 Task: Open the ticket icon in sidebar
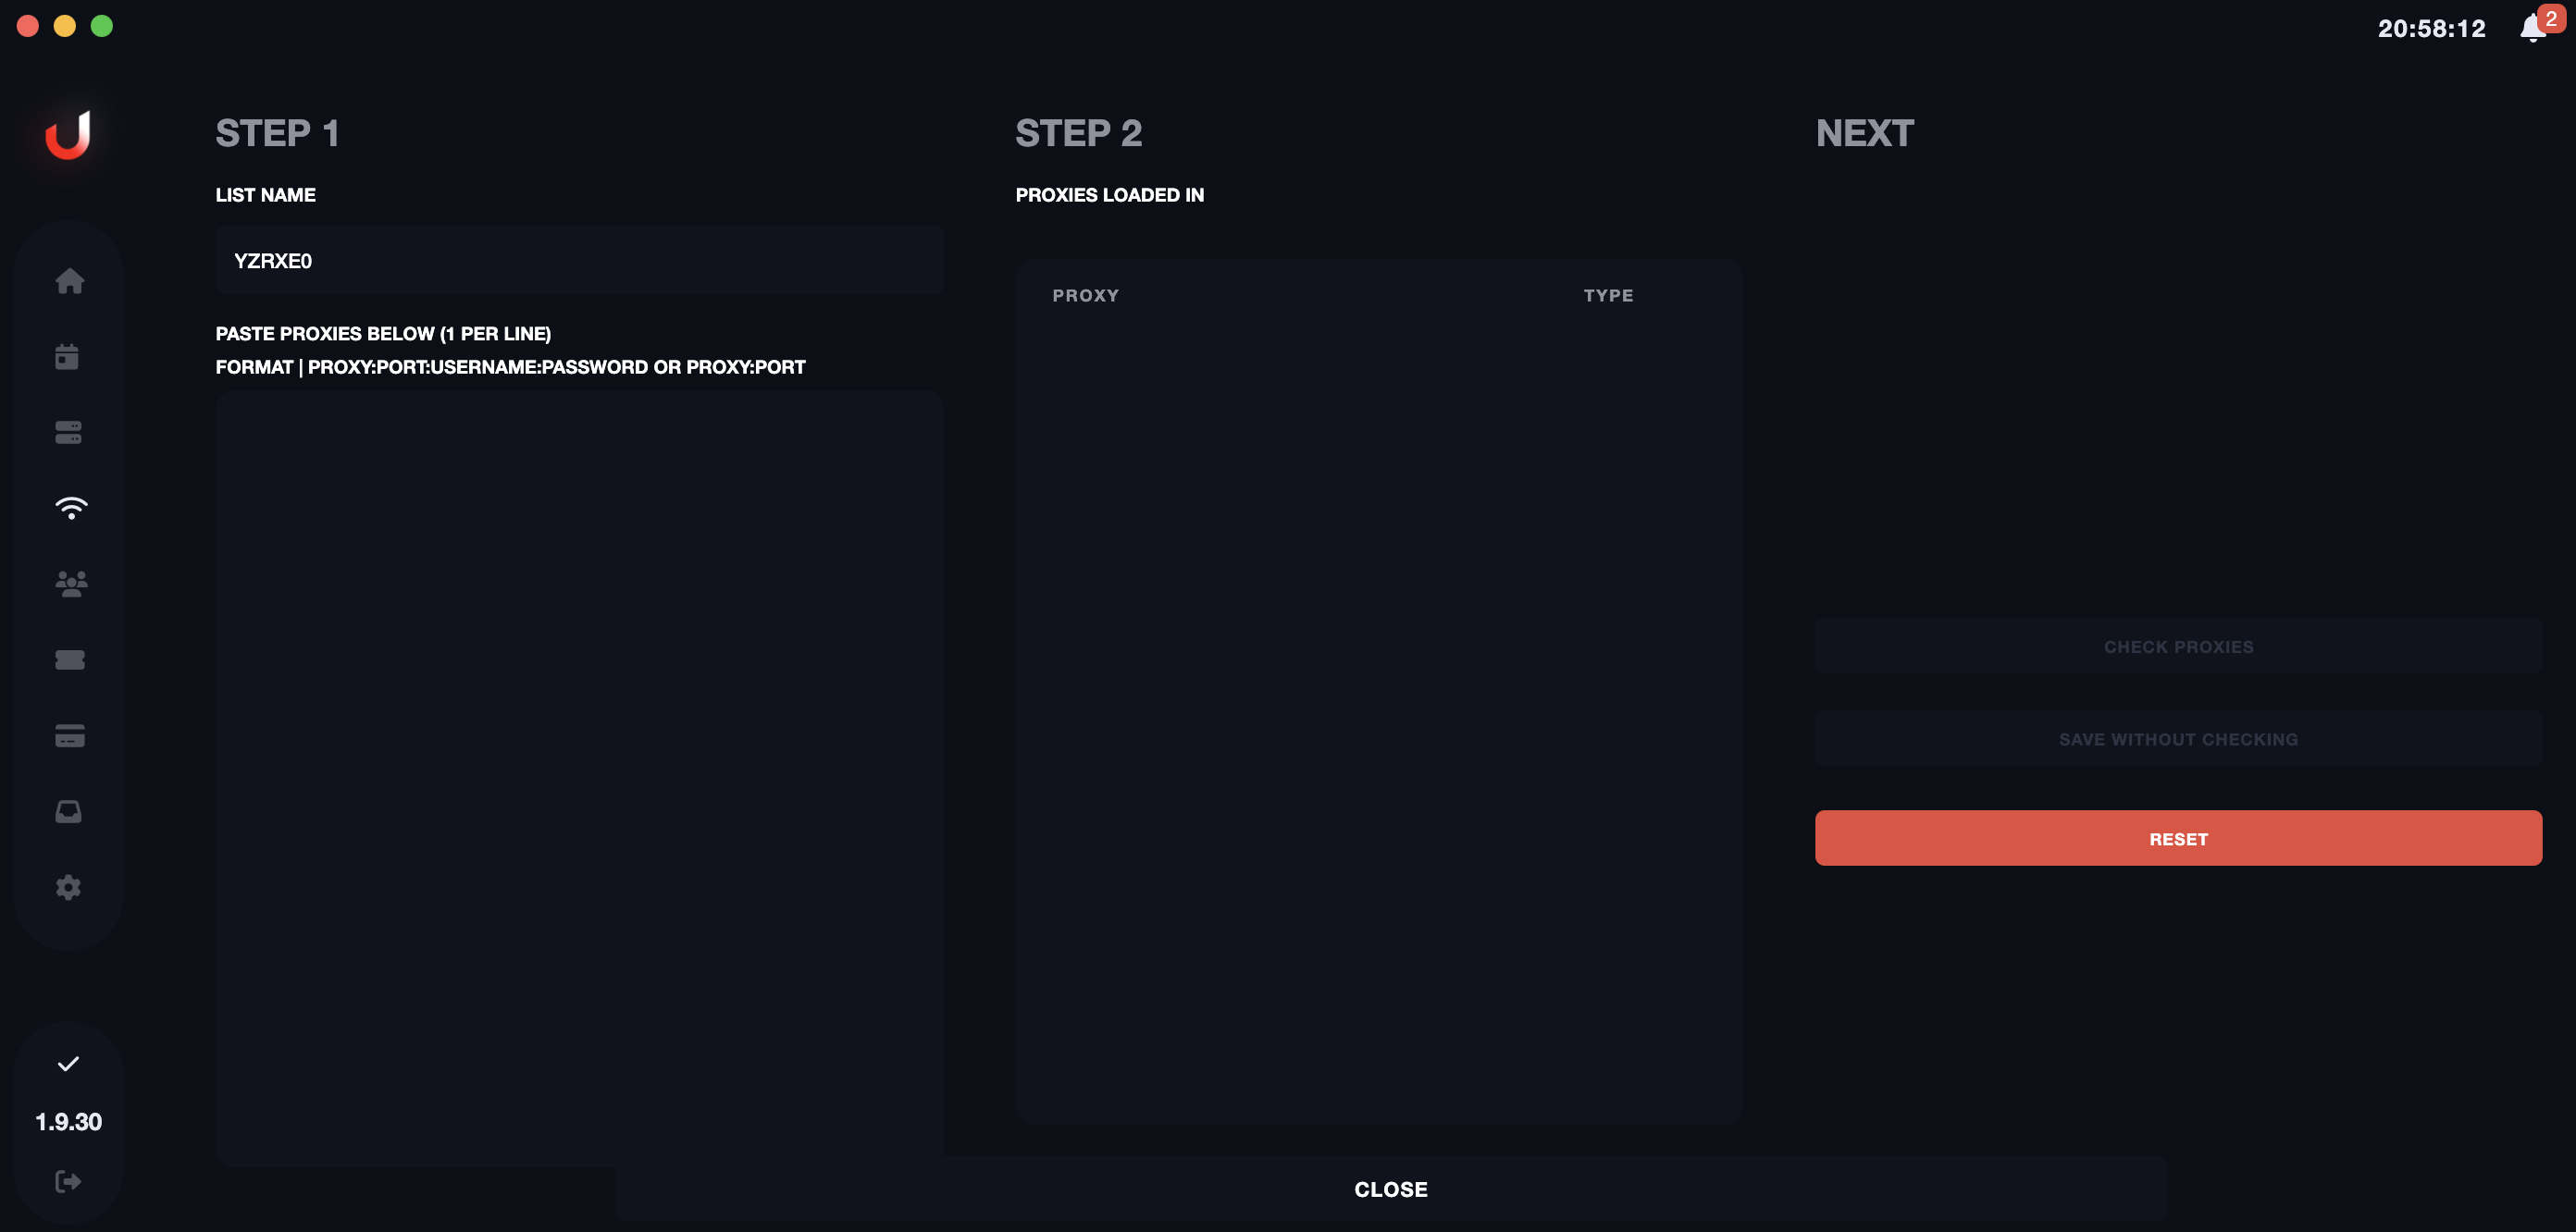(69, 660)
